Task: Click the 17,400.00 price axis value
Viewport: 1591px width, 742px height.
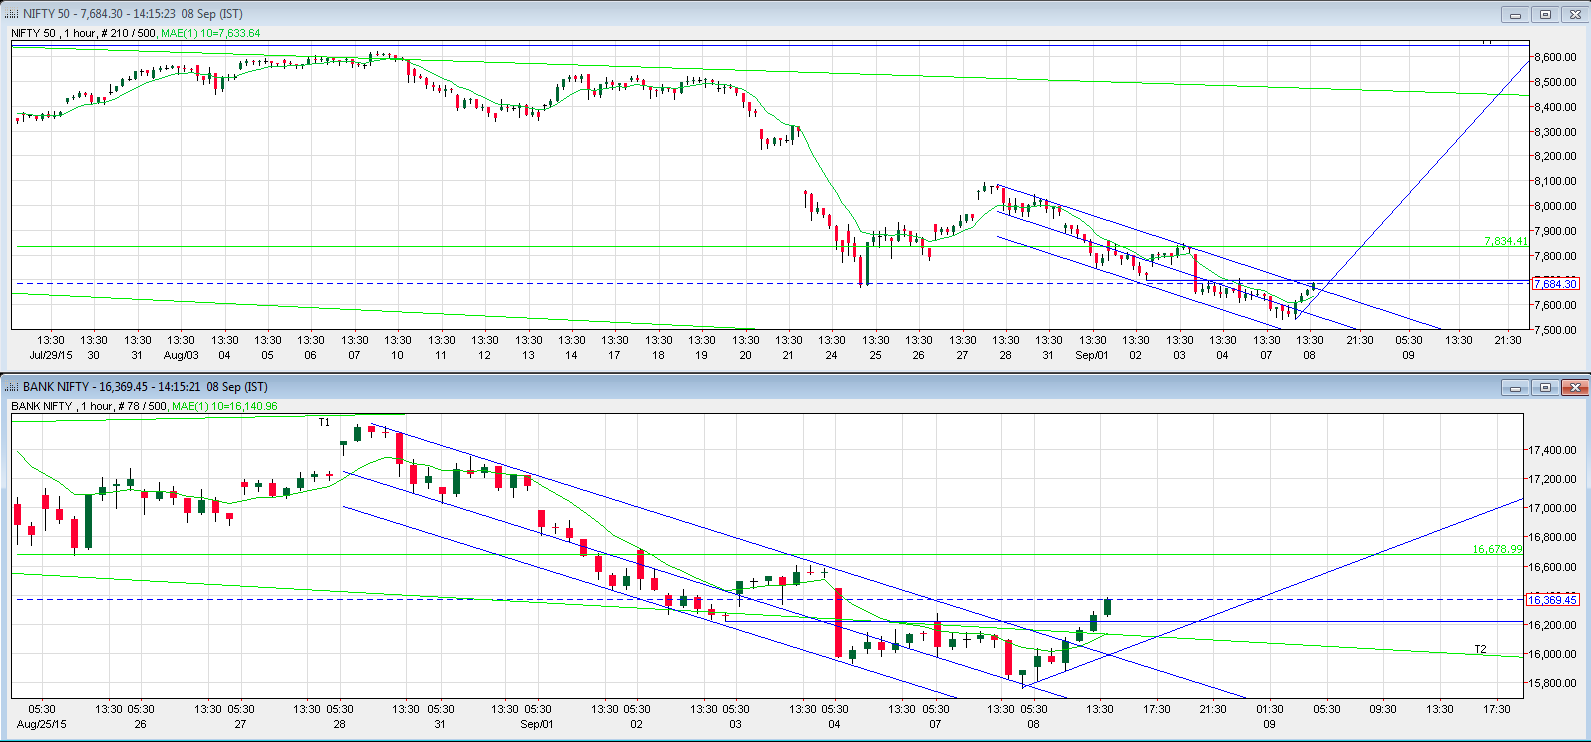Action: click(1553, 451)
